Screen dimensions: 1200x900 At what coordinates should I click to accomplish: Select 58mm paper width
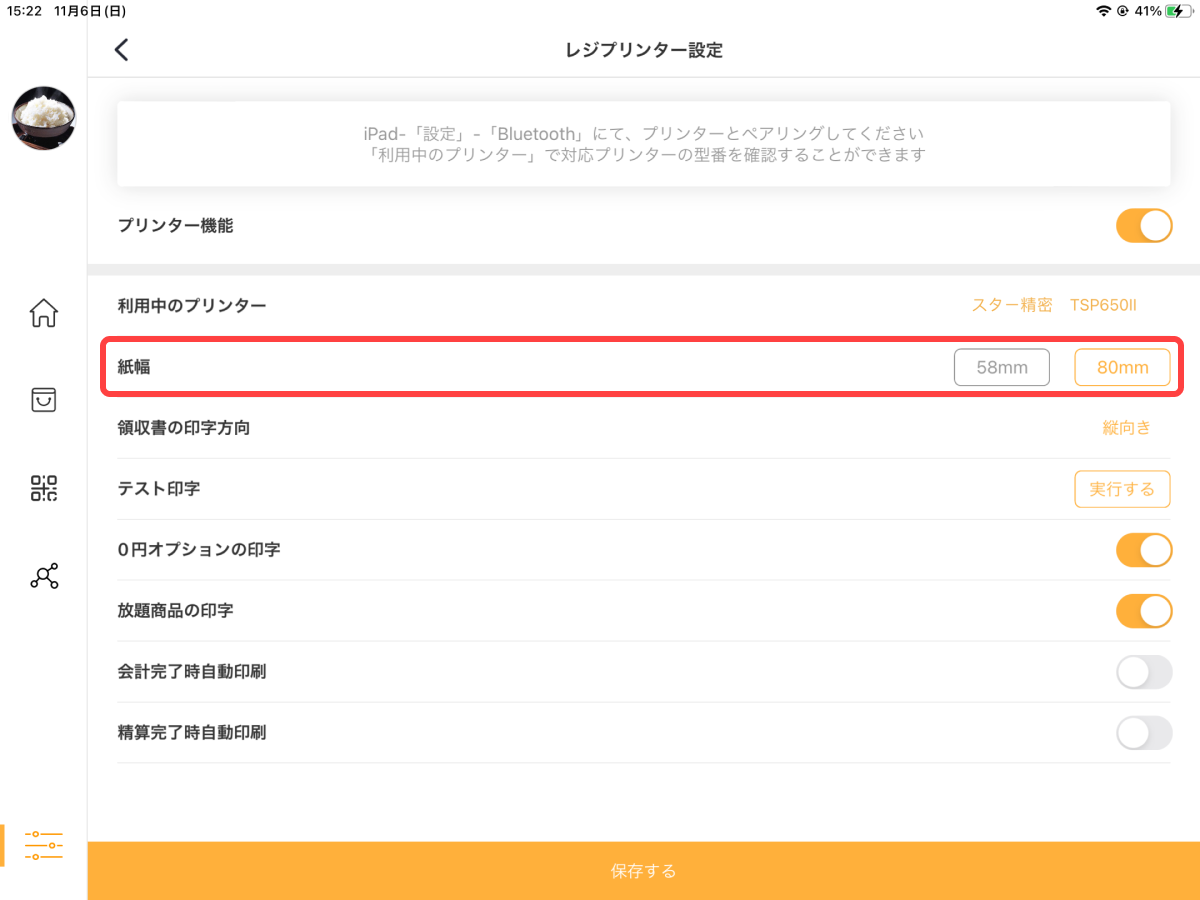click(1002, 367)
